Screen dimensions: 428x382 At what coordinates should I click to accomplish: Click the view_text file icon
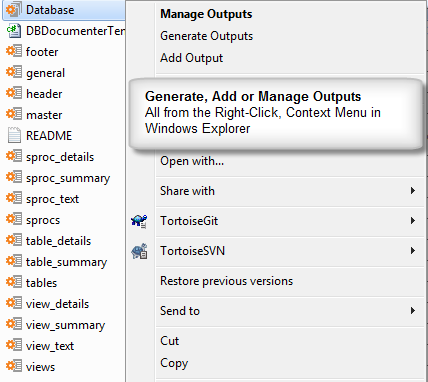pos(14,346)
